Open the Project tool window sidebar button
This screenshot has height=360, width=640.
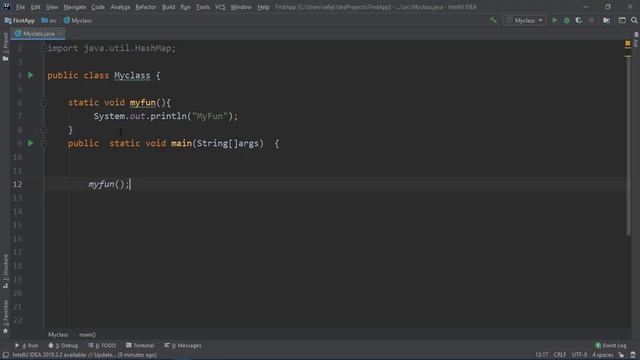[5, 47]
